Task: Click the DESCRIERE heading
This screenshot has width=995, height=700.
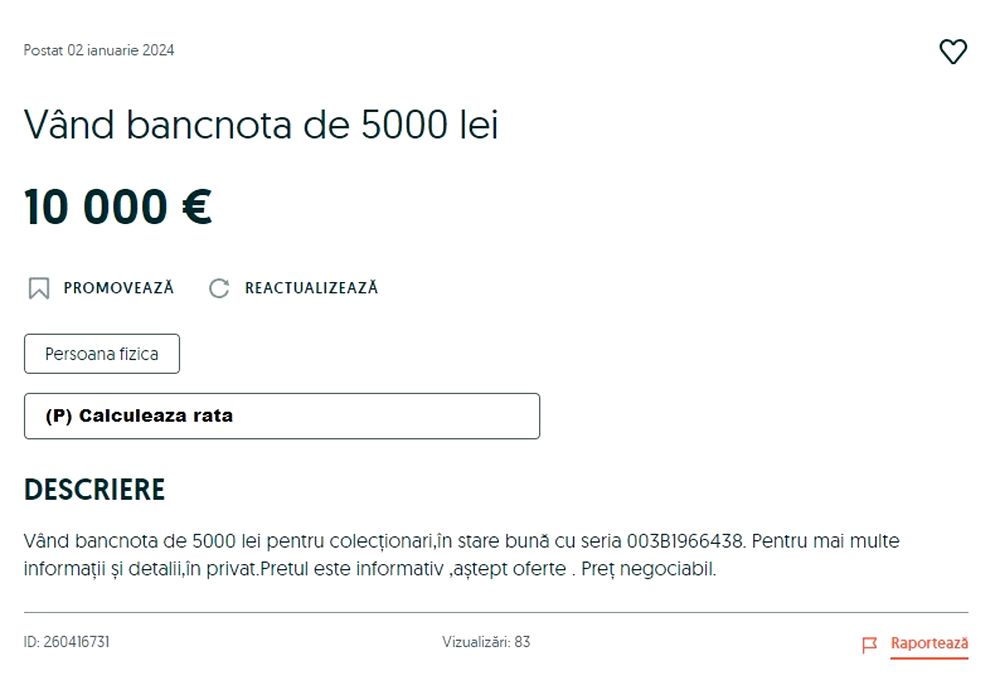Action: pyautogui.click(x=94, y=490)
